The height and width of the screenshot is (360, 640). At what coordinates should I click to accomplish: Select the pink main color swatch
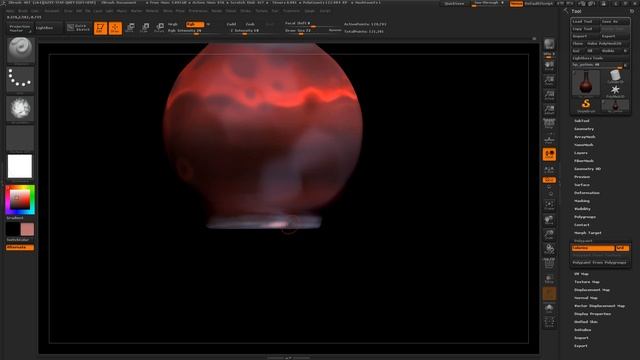click(x=27, y=229)
